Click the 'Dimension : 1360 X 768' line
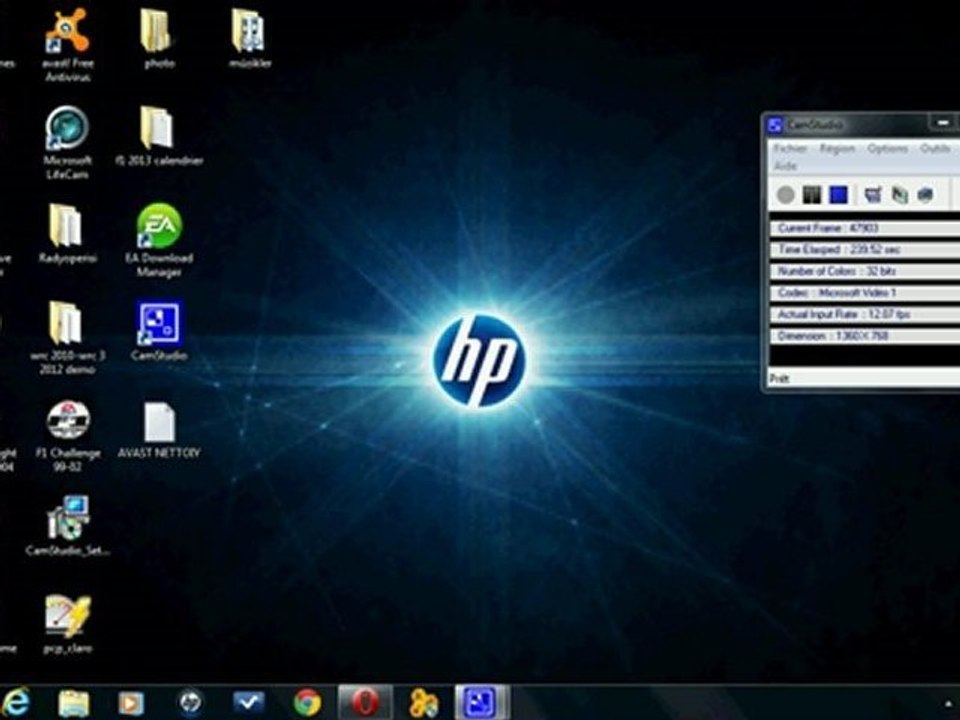Viewport: 960px width, 720px height. tap(864, 336)
